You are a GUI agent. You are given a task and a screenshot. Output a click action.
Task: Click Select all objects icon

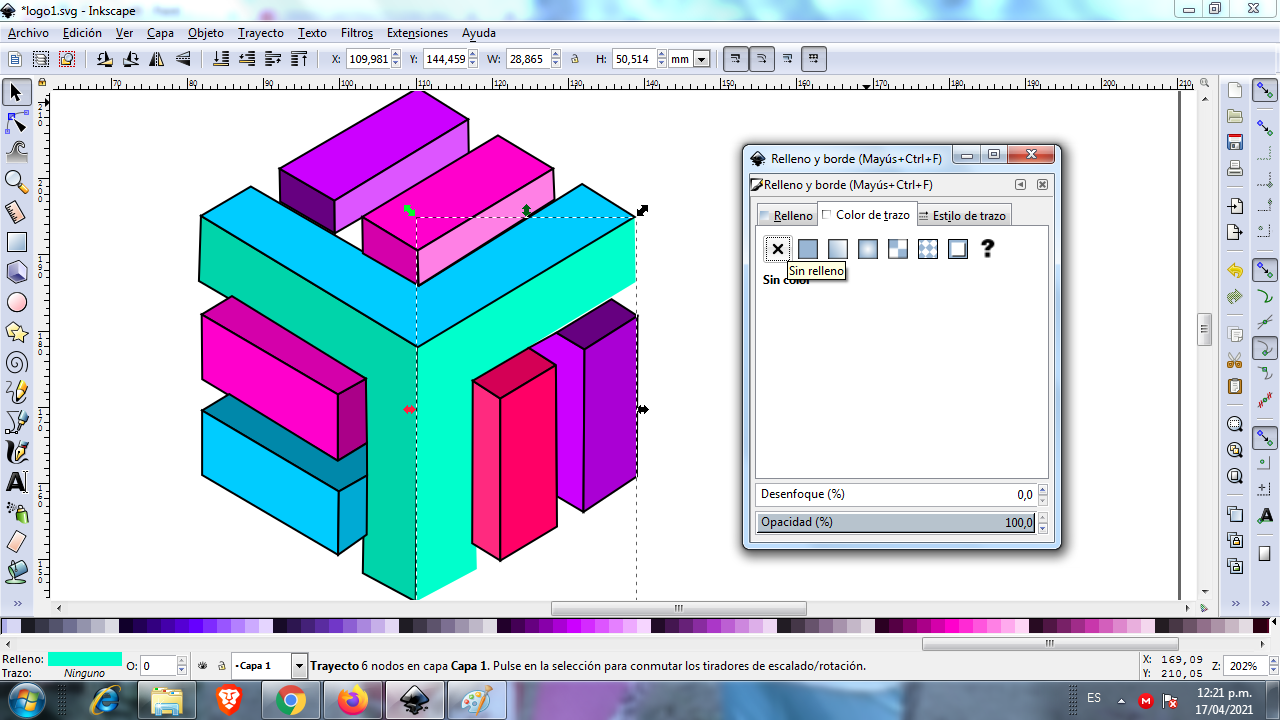(x=17, y=59)
